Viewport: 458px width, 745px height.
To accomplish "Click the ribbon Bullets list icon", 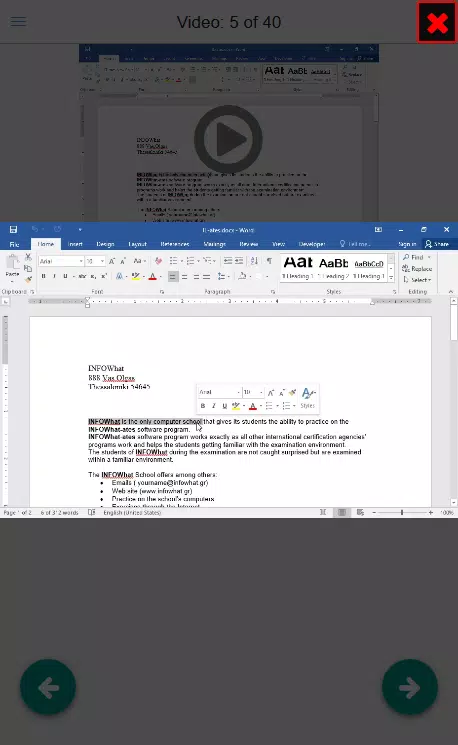I will [173, 261].
